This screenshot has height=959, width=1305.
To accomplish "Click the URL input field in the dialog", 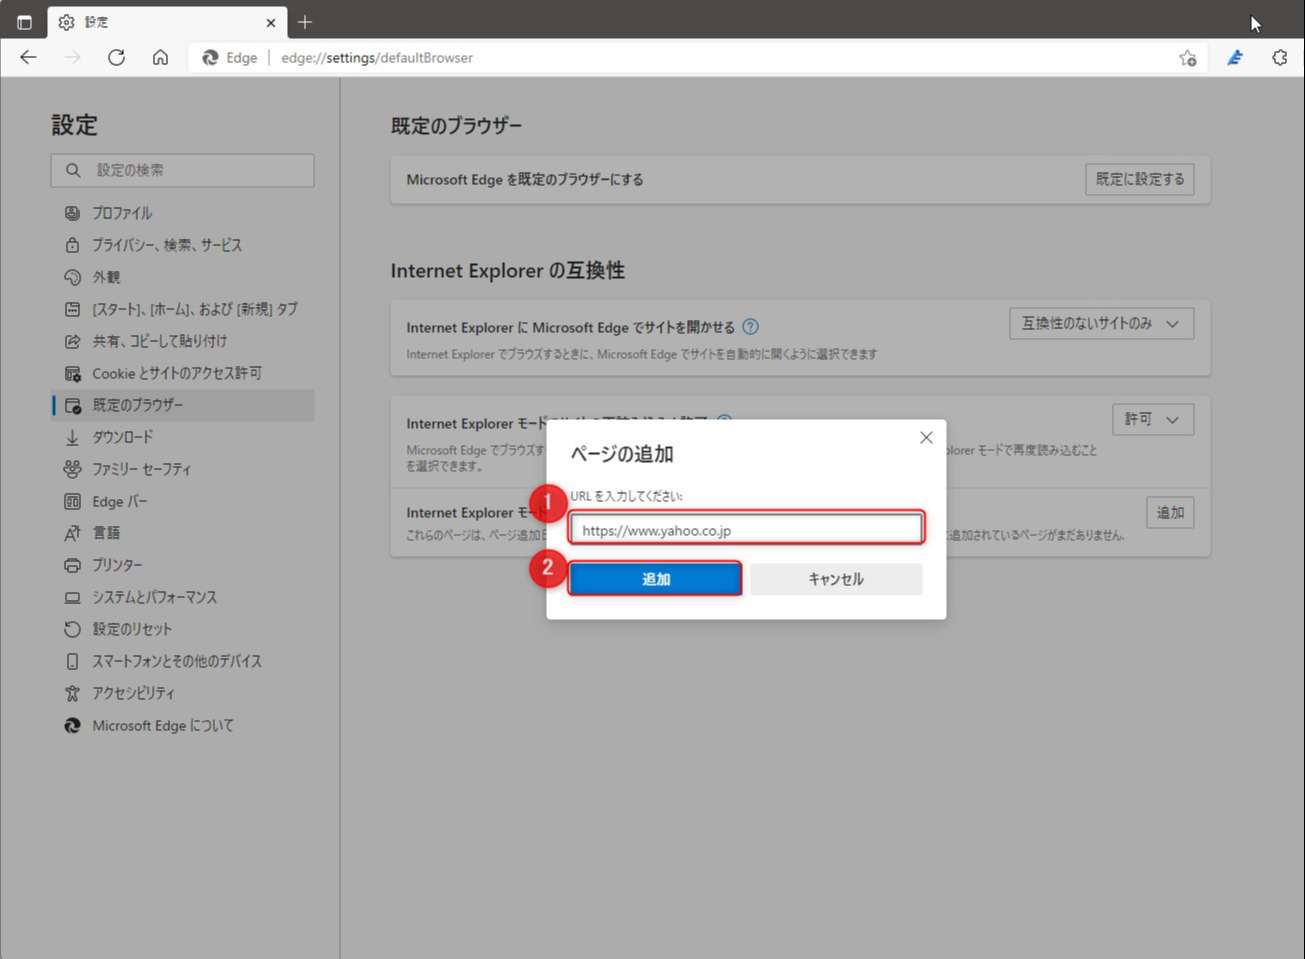I will (746, 529).
